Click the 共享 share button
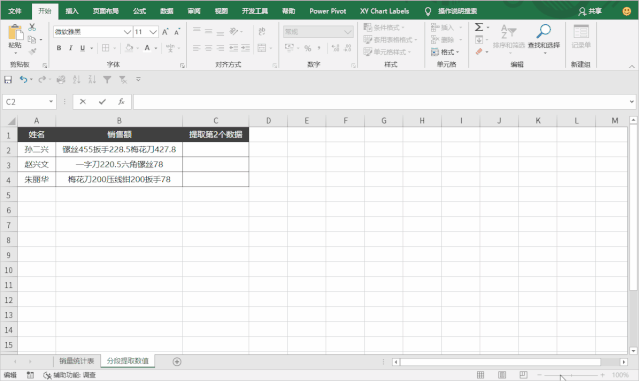The width and height of the screenshot is (639, 381). coord(590,11)
